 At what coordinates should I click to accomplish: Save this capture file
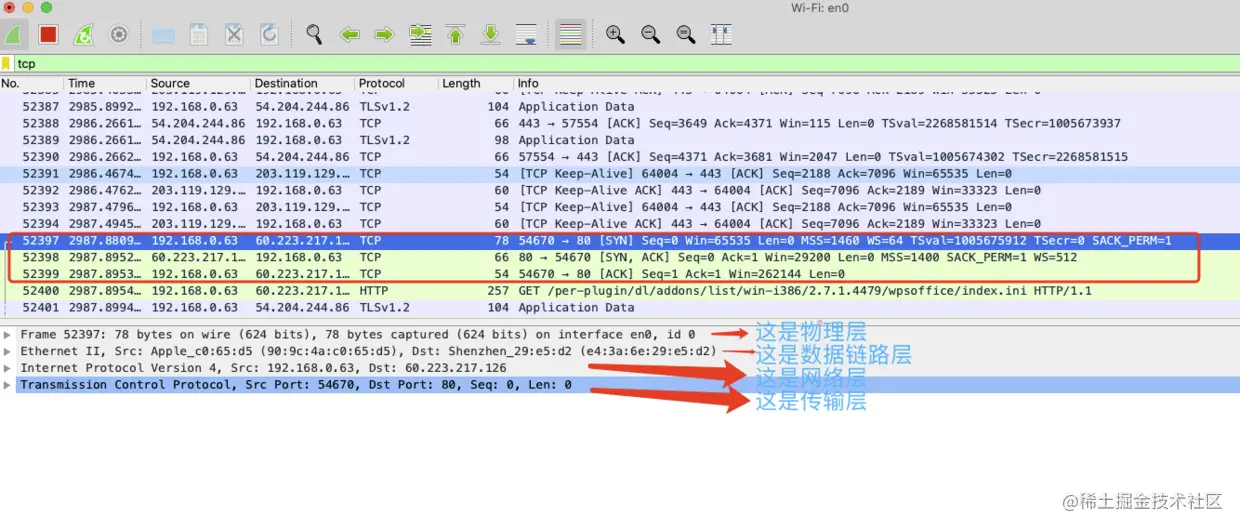pyautogui.click(x=199, y=35)
